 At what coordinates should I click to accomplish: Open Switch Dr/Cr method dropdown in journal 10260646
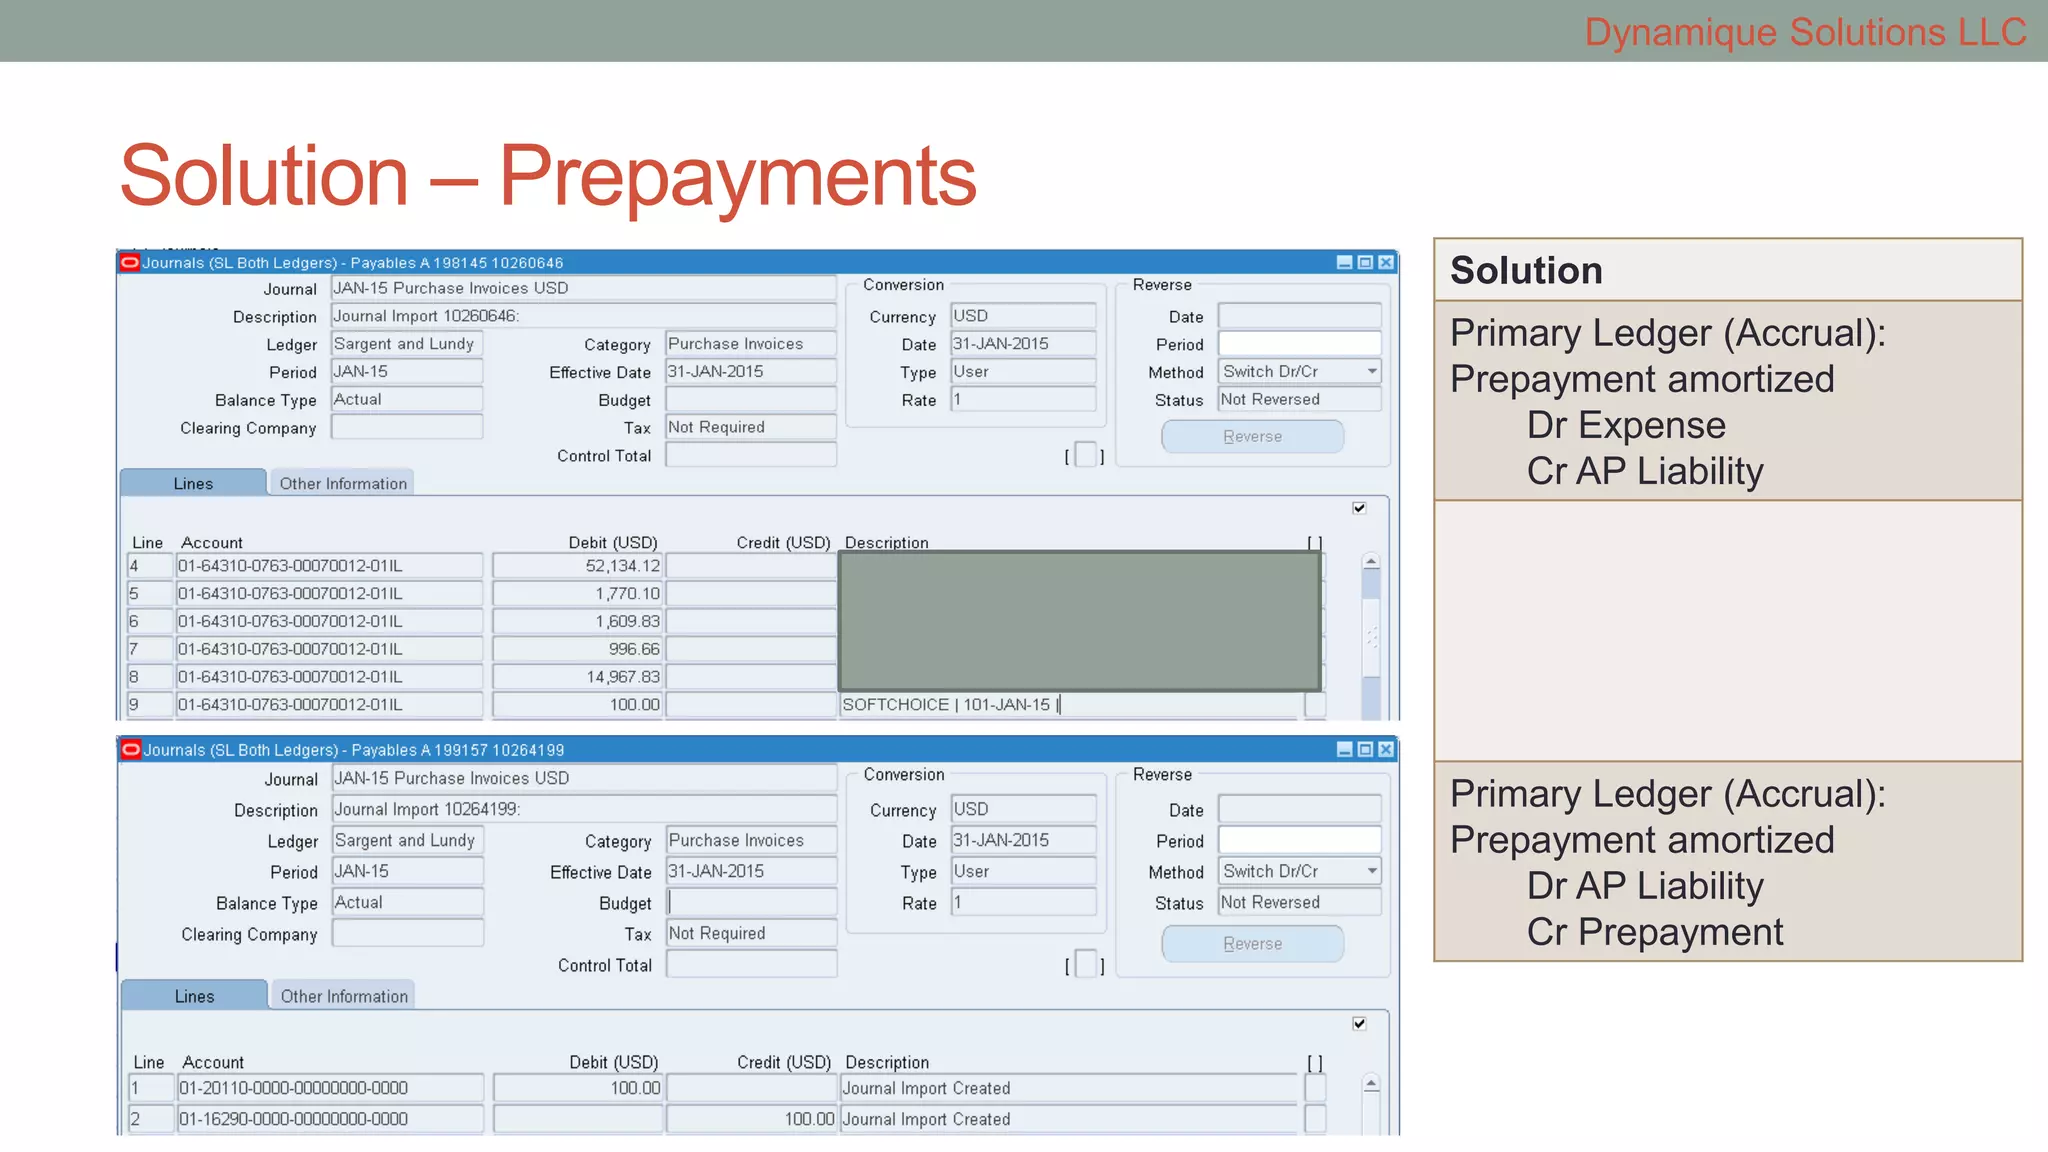[1372, 371]
